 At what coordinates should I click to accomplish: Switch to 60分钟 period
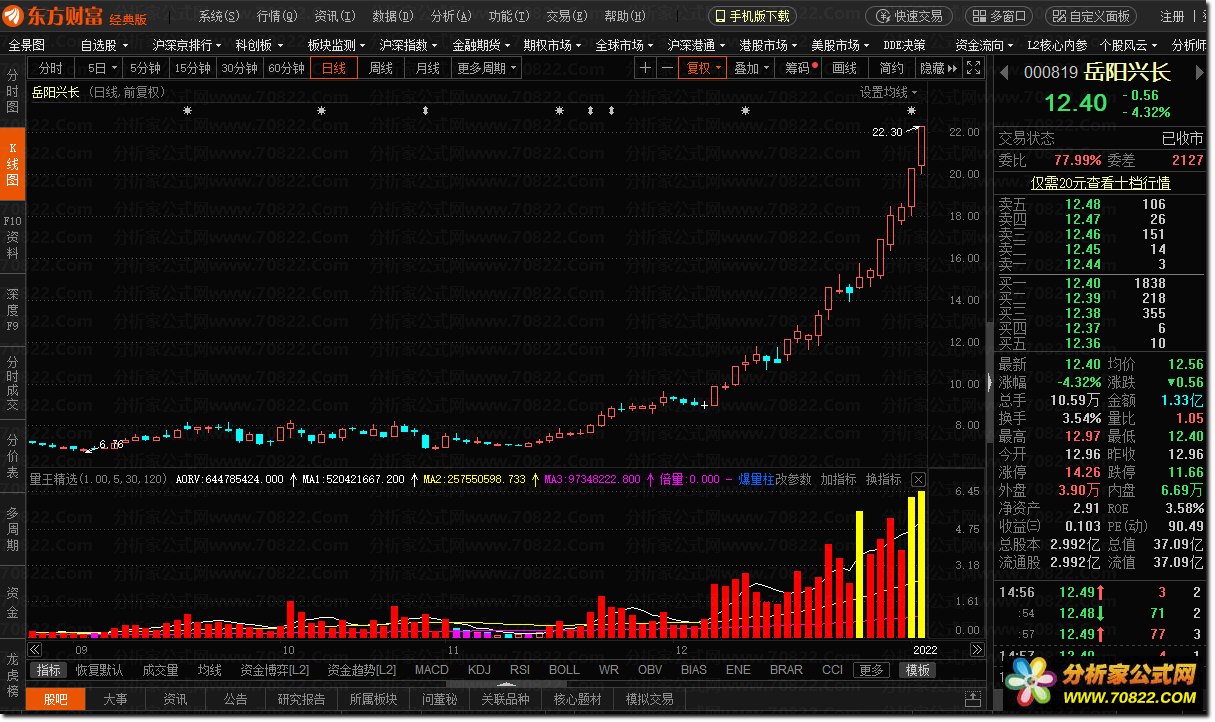point(286,68)
